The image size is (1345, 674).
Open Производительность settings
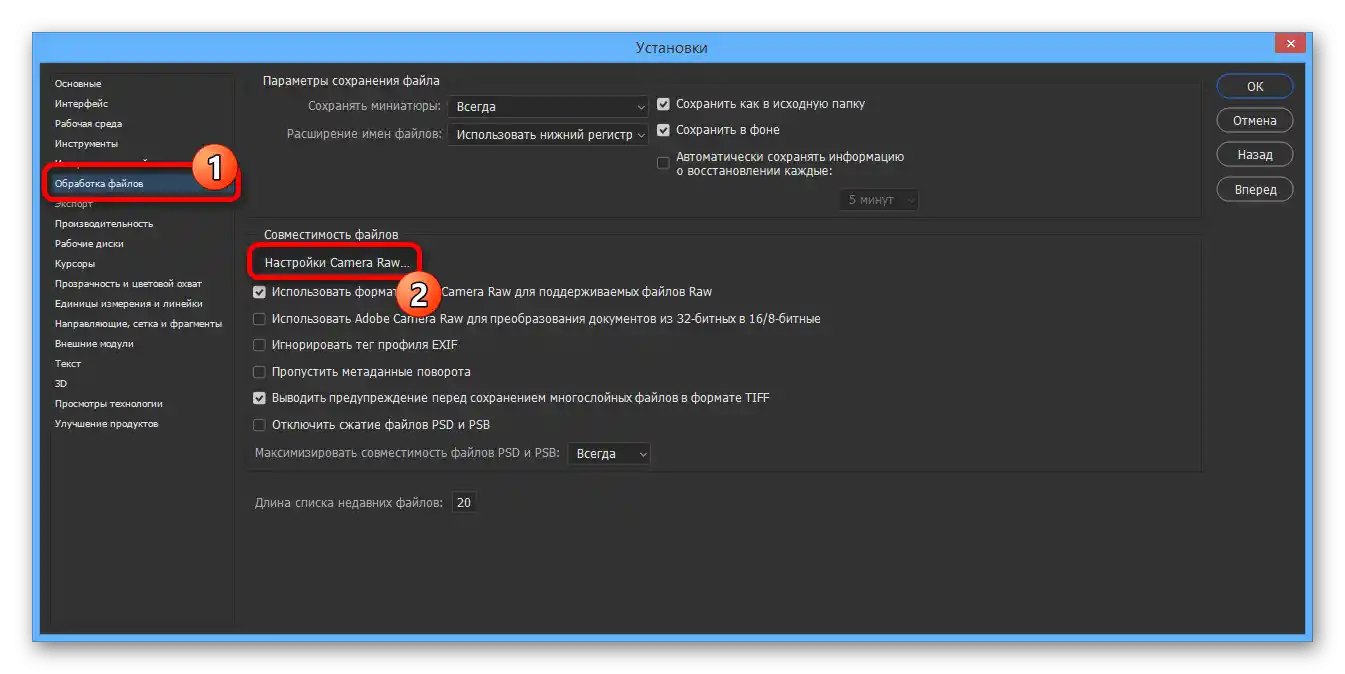click(104, 224)
